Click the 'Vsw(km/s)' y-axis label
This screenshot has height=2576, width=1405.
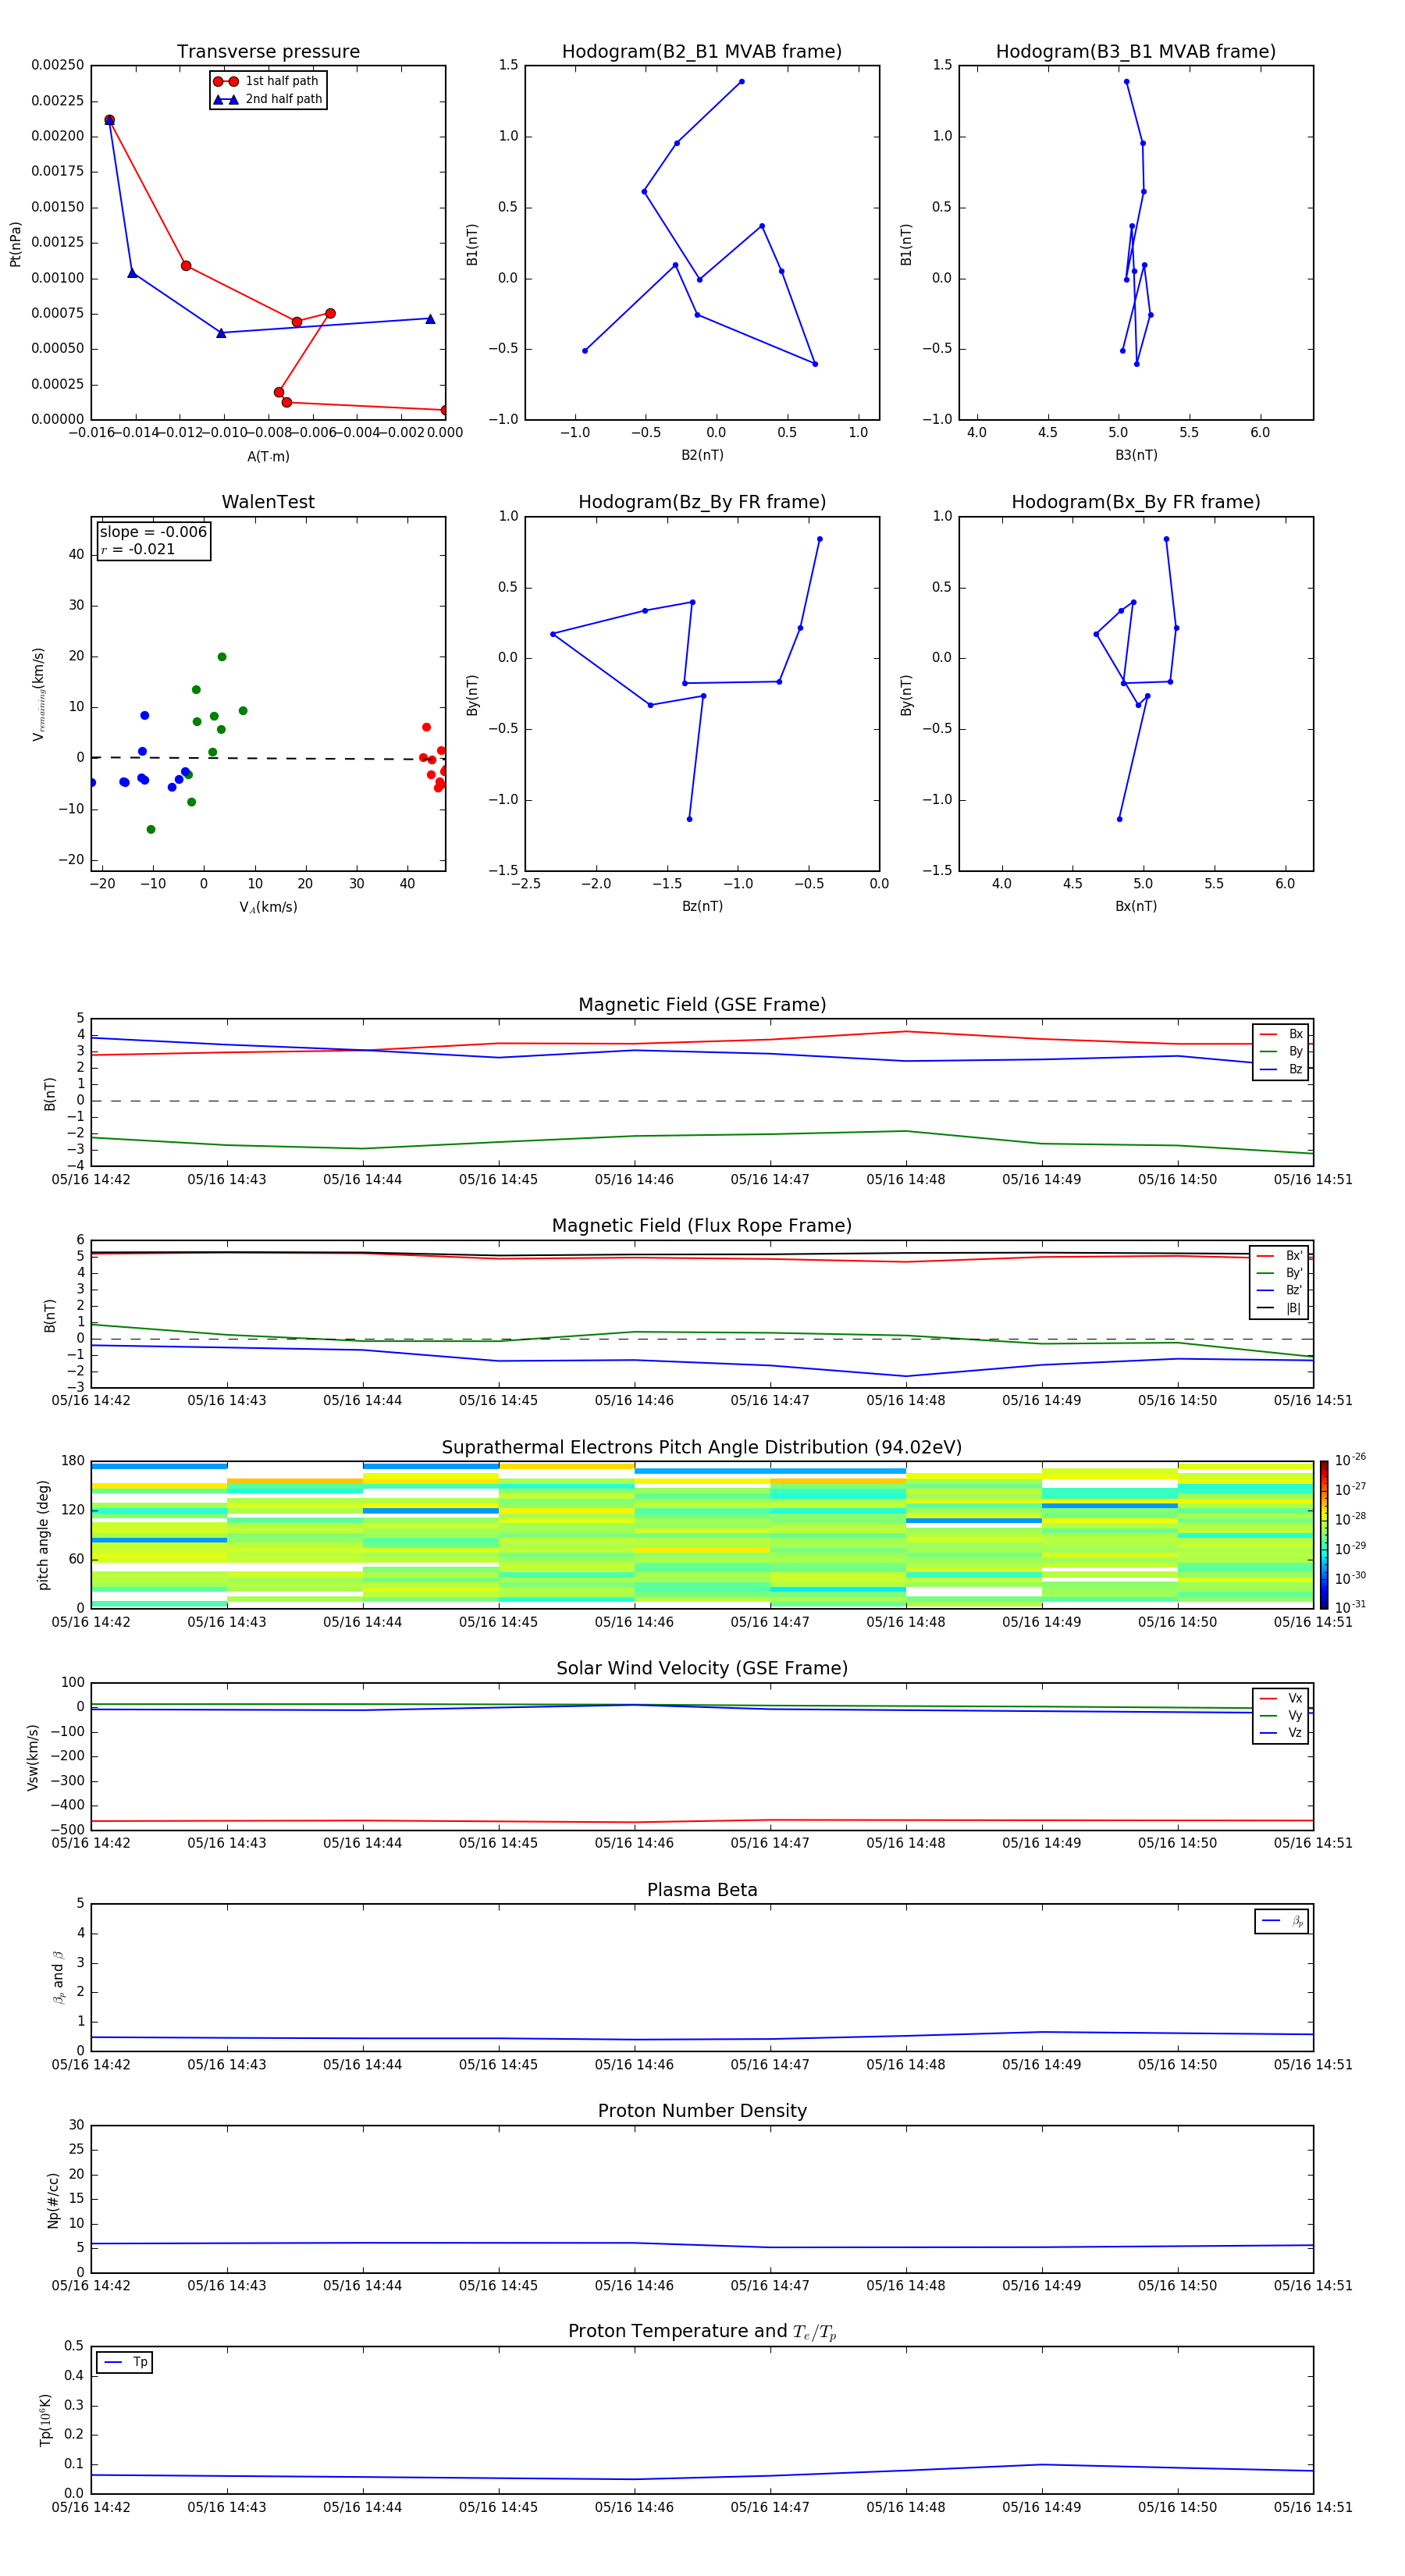point(33,1757)
